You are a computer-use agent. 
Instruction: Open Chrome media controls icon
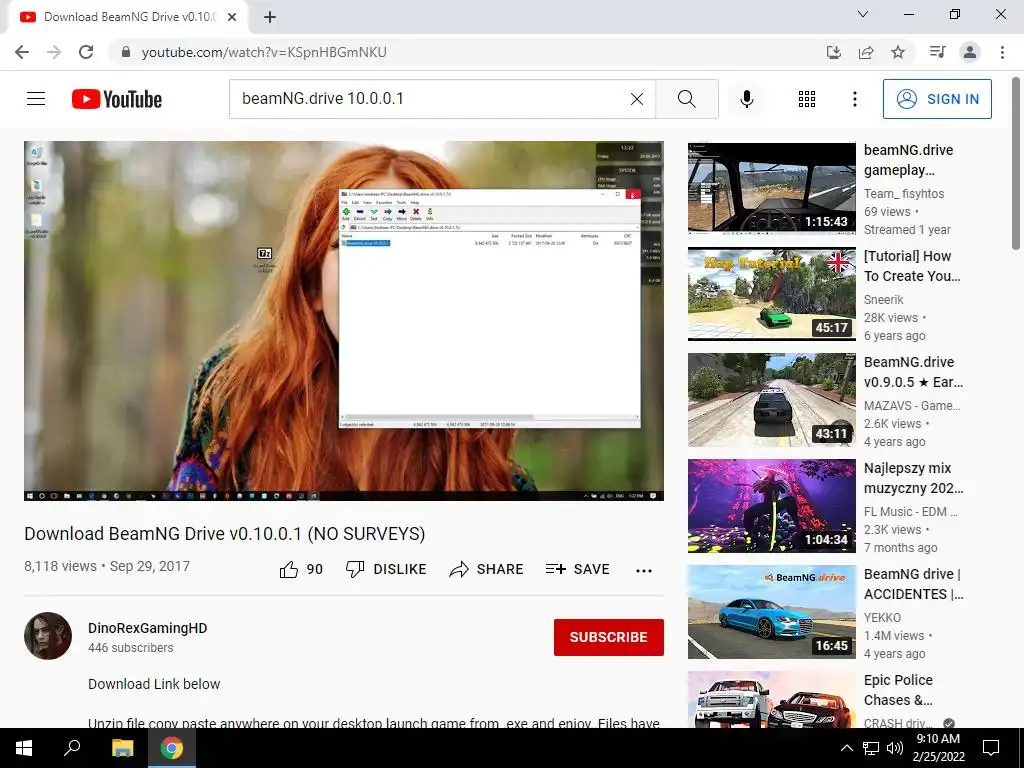coord(938,52)
